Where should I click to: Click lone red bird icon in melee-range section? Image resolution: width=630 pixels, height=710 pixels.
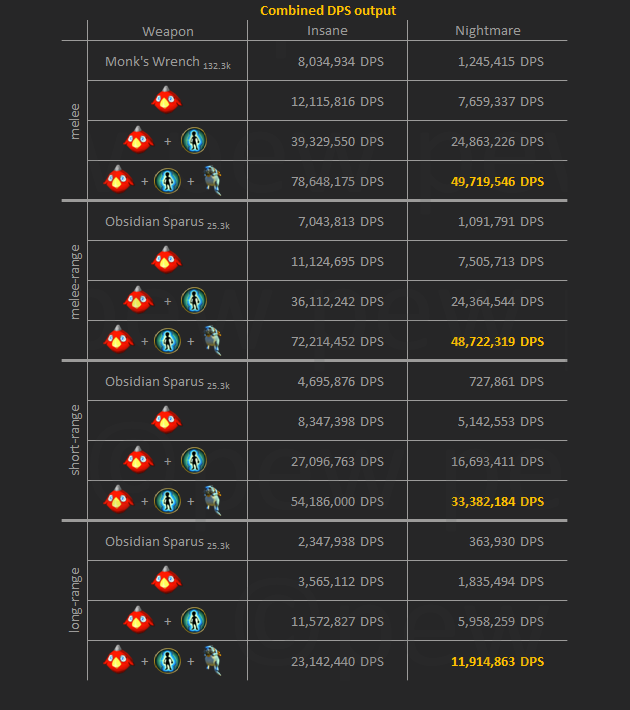pyautogui.click(x=166, y=260)
